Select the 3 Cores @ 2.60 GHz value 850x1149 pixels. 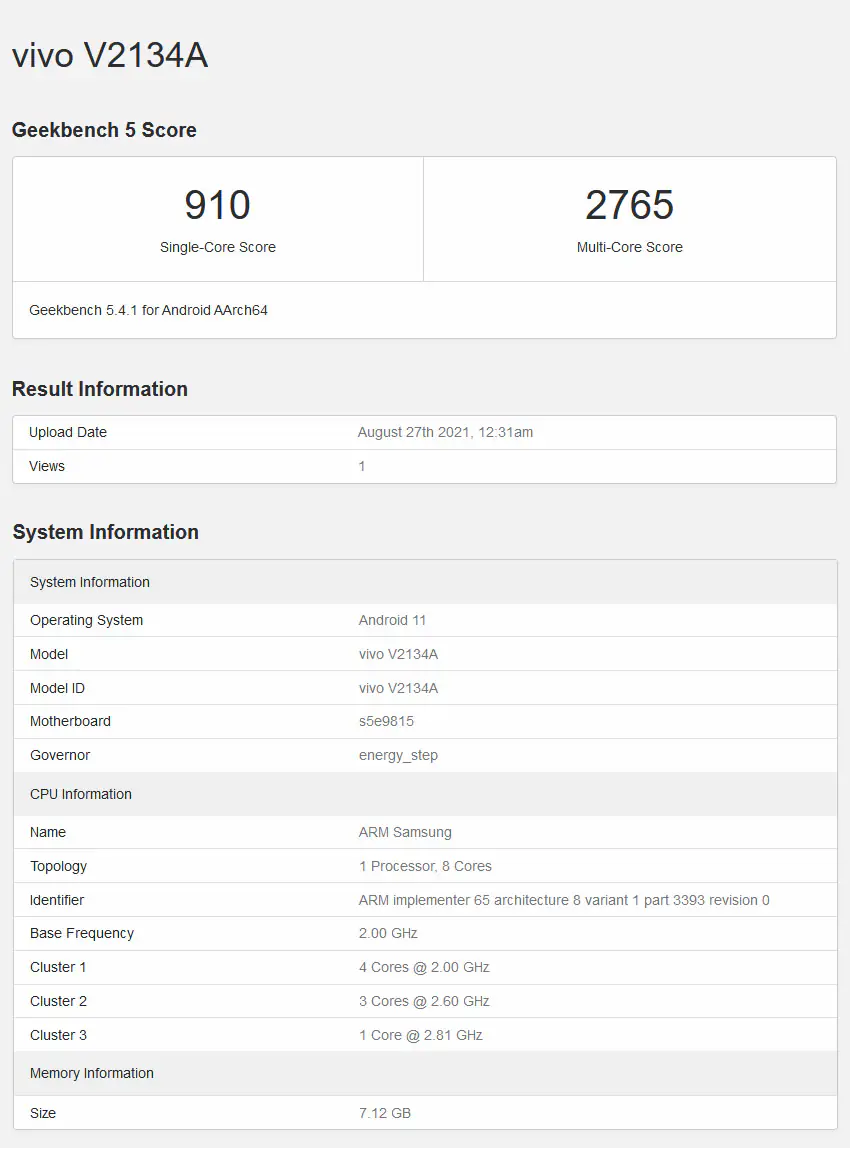[424, 1001]
